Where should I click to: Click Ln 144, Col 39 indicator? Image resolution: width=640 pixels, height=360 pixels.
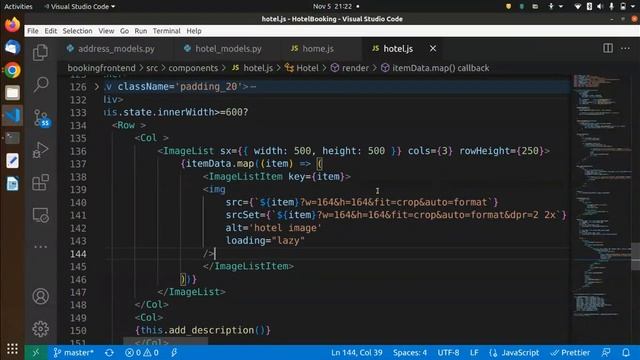click(357, 352)
